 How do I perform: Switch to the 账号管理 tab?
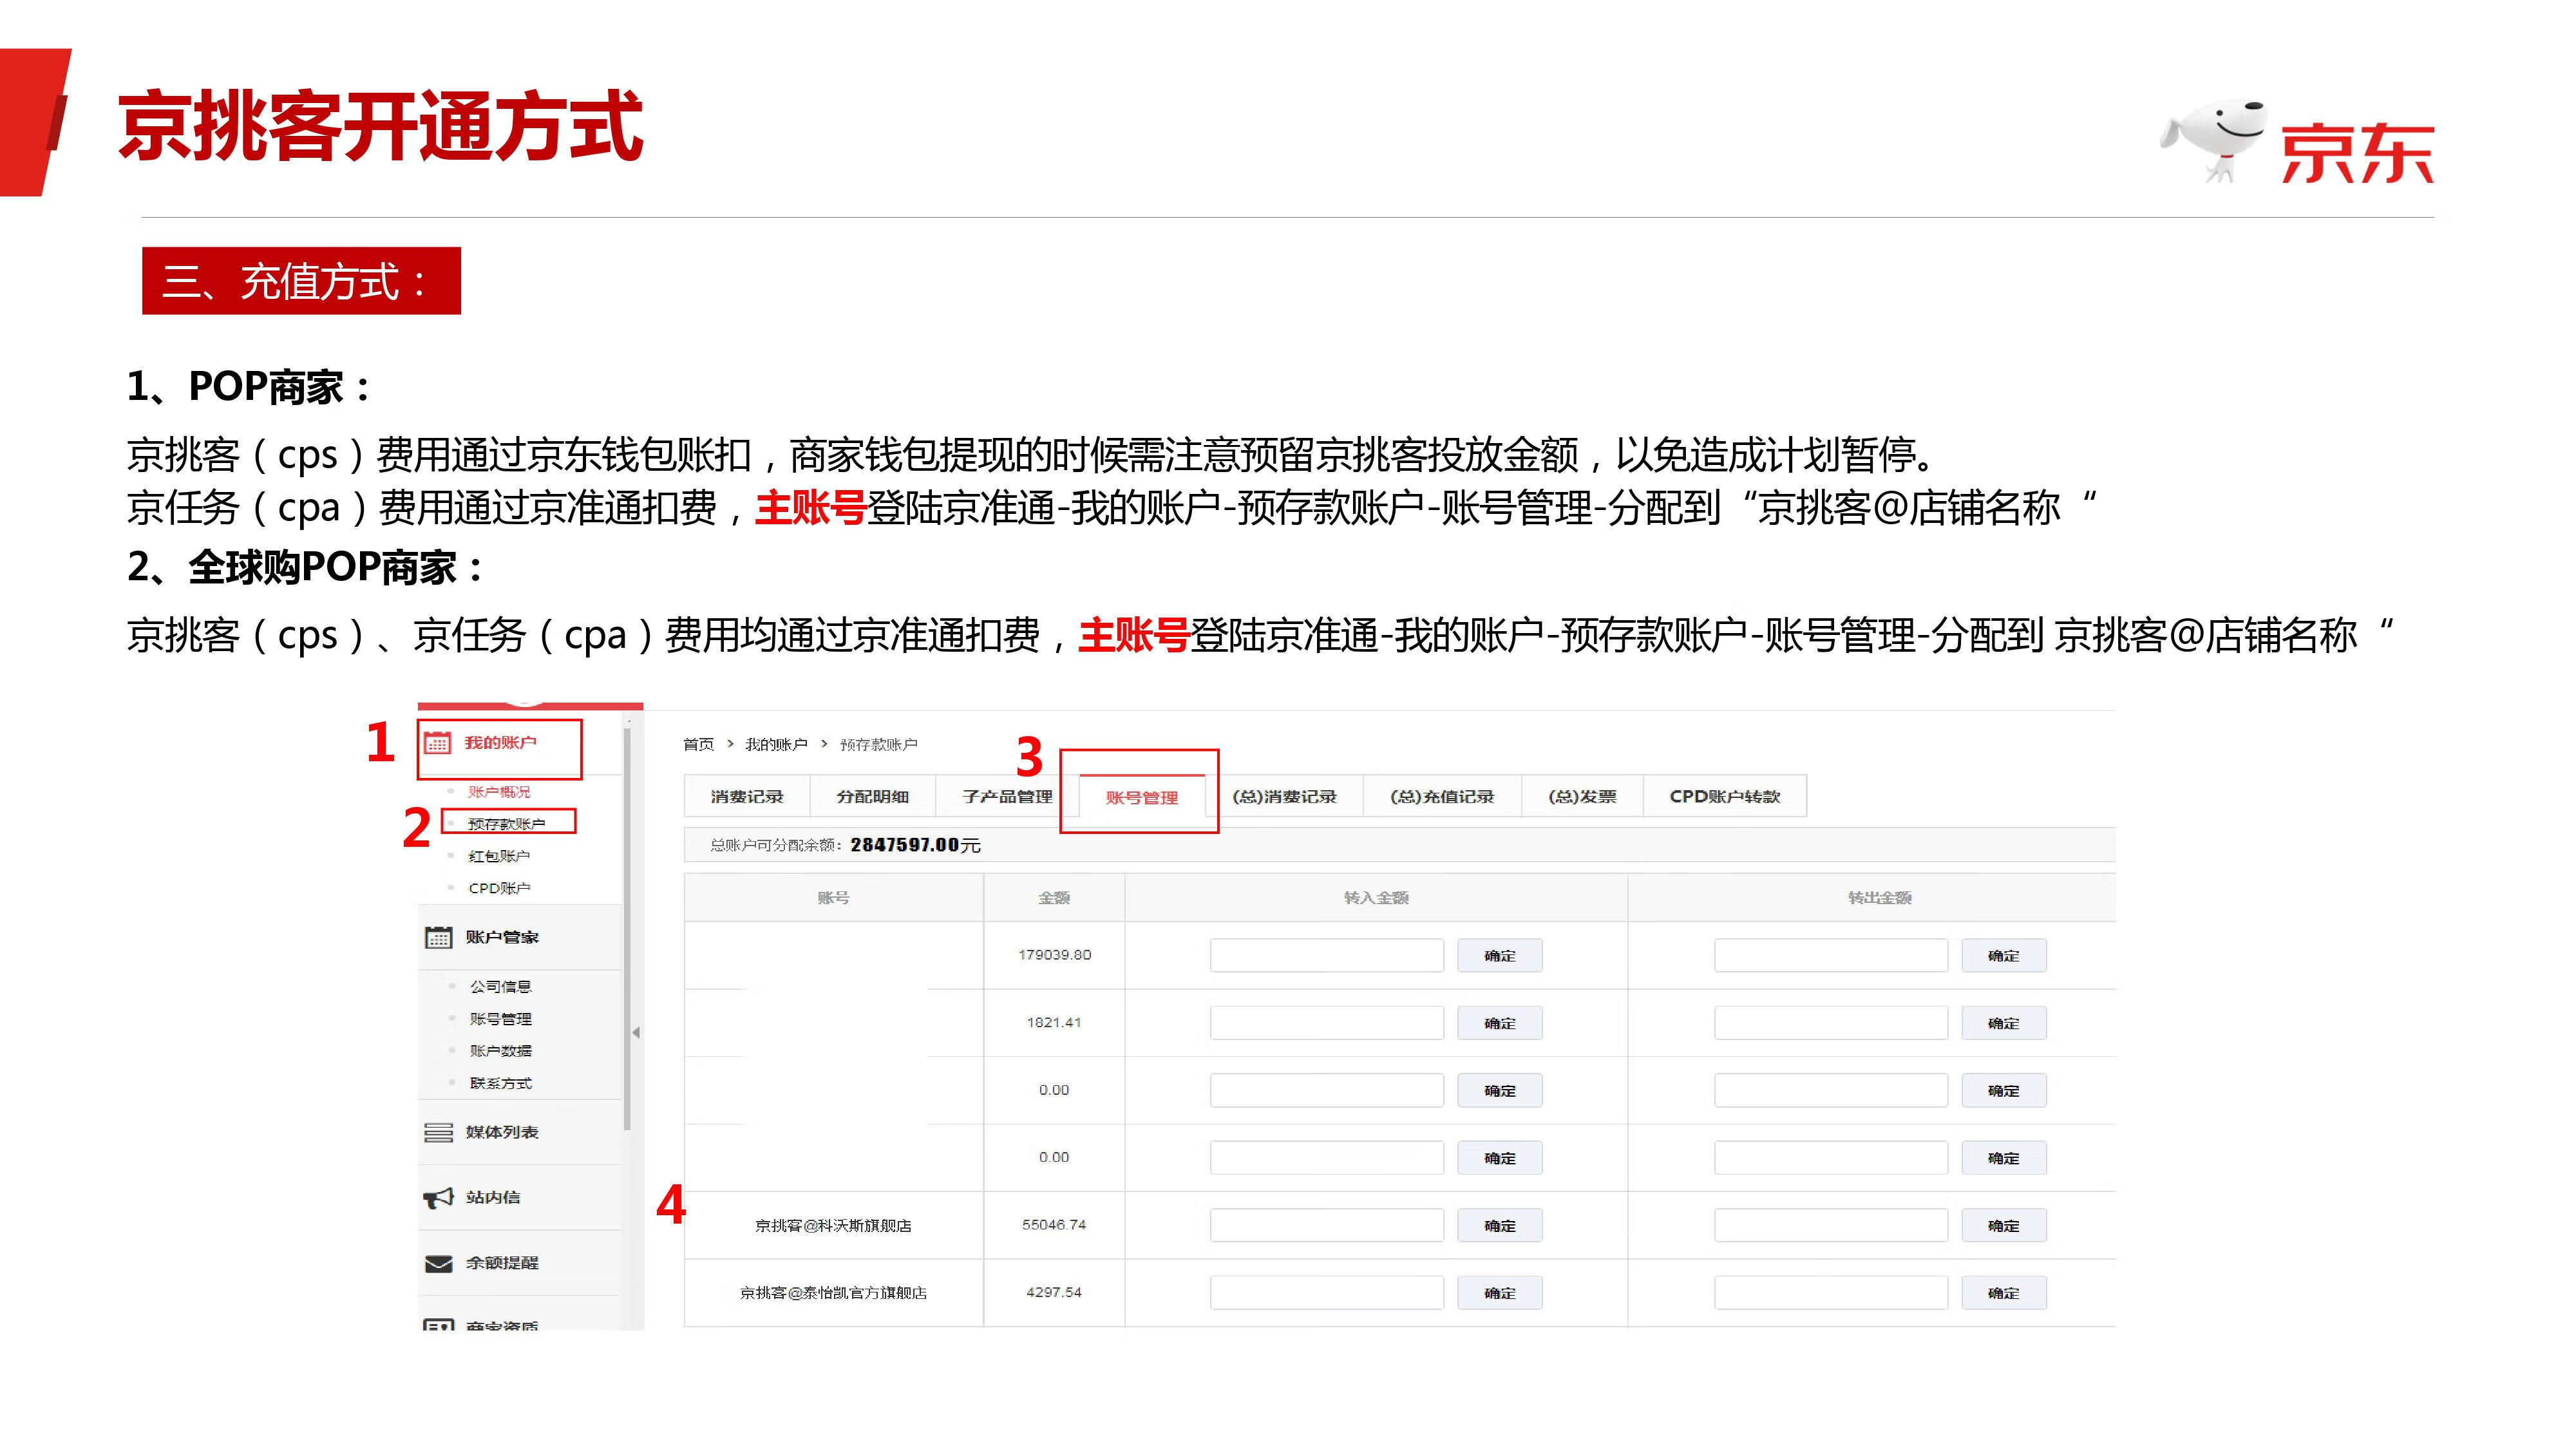click(1142, 797)
